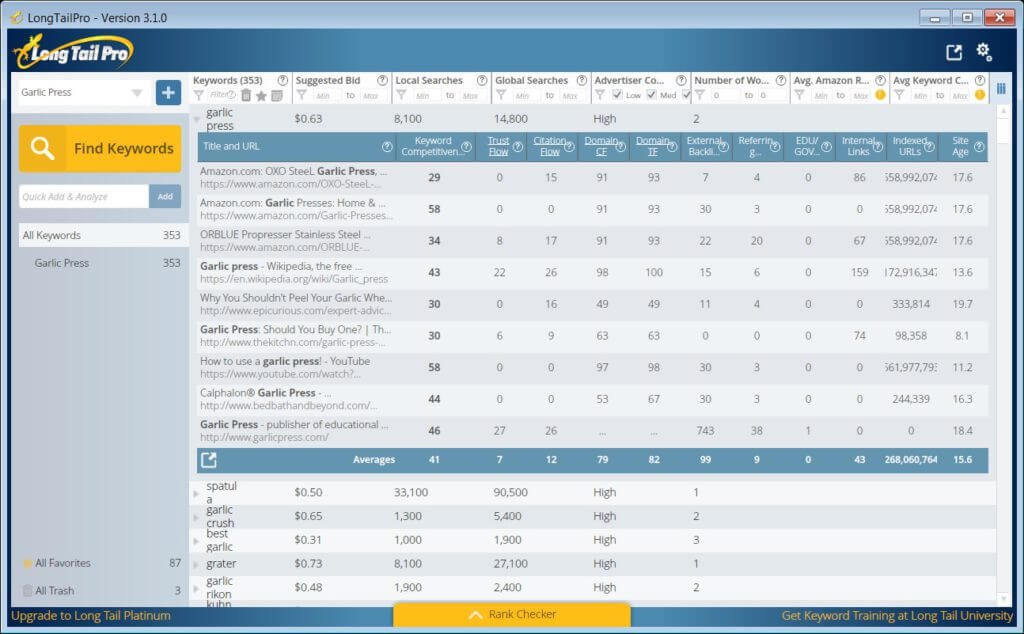Click the export icon in the Averages row

pos(208,460)
